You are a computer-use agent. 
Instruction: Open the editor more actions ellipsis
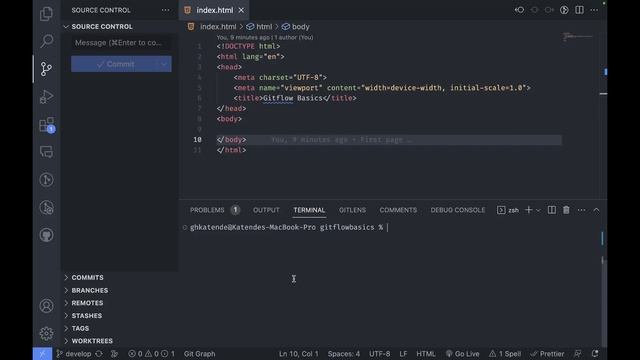point(594,10)
